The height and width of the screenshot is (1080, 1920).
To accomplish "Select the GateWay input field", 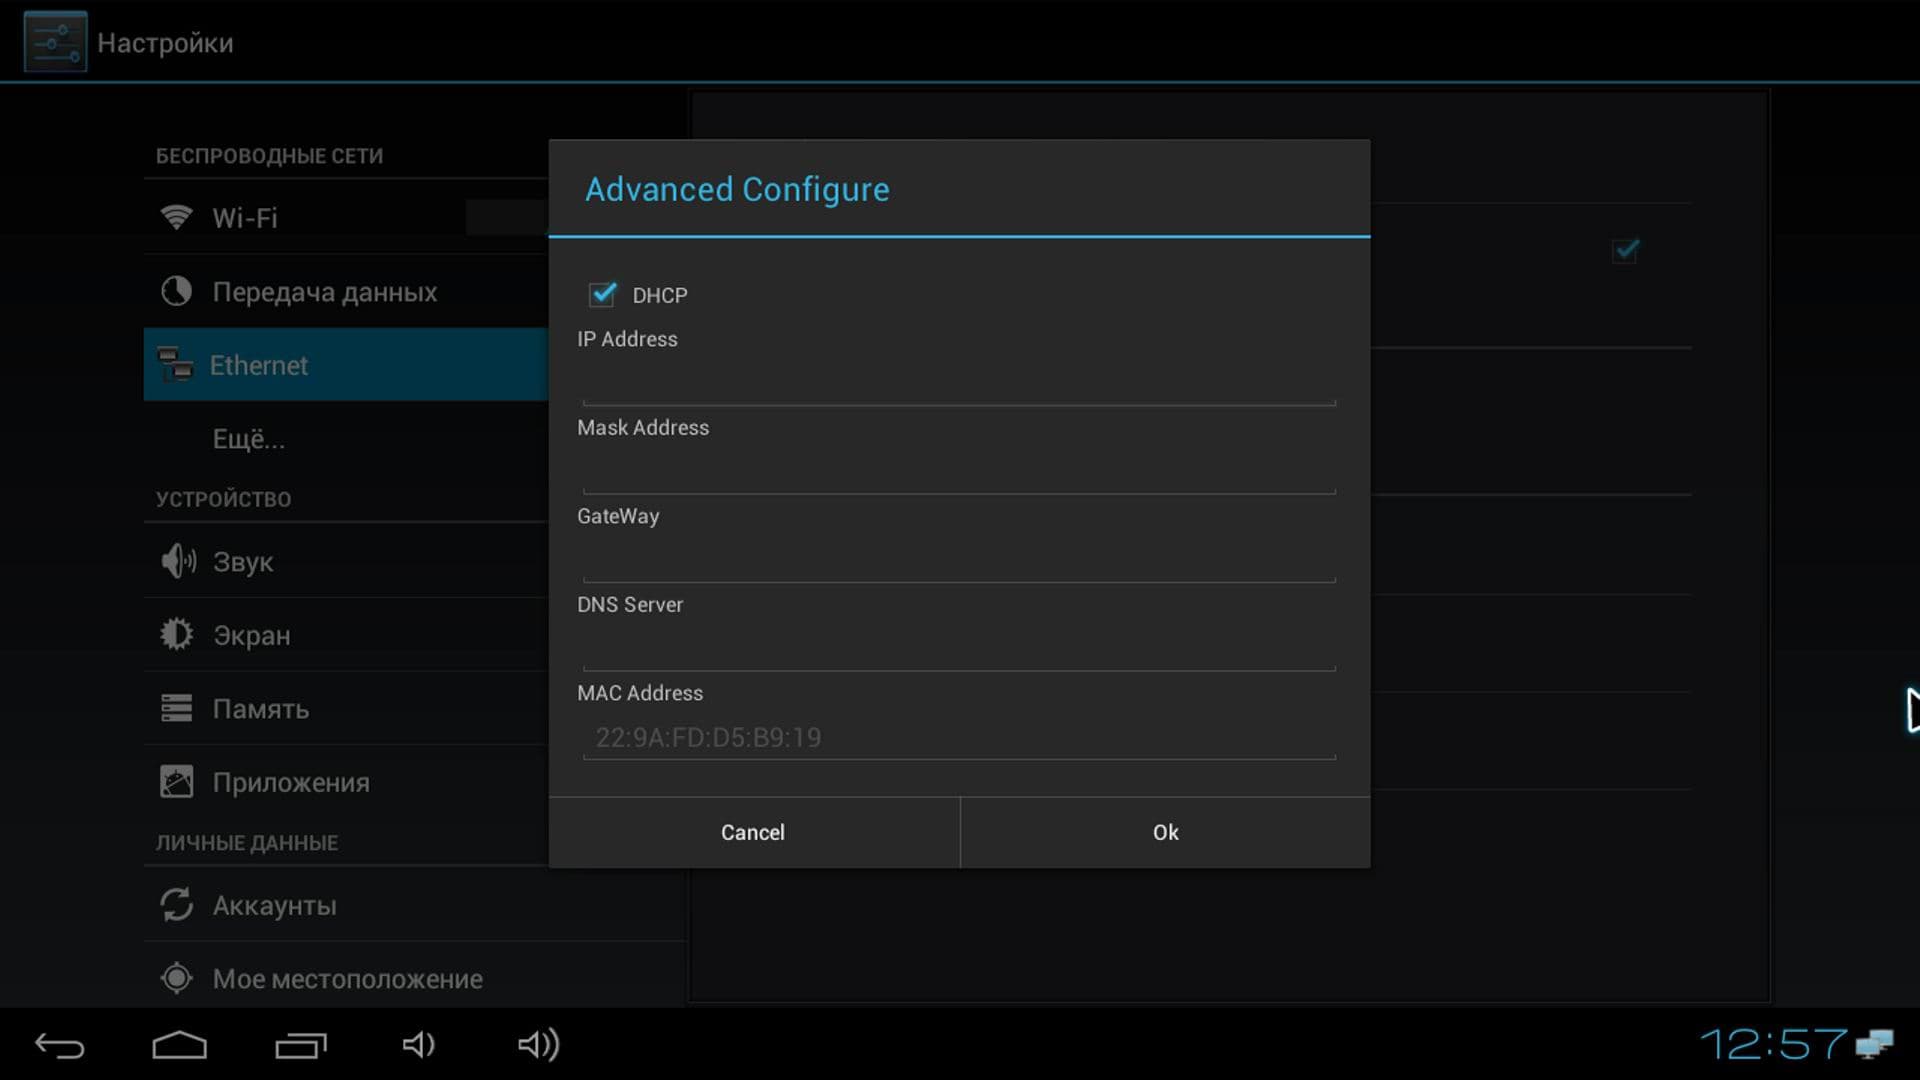I will coord(958,559).
